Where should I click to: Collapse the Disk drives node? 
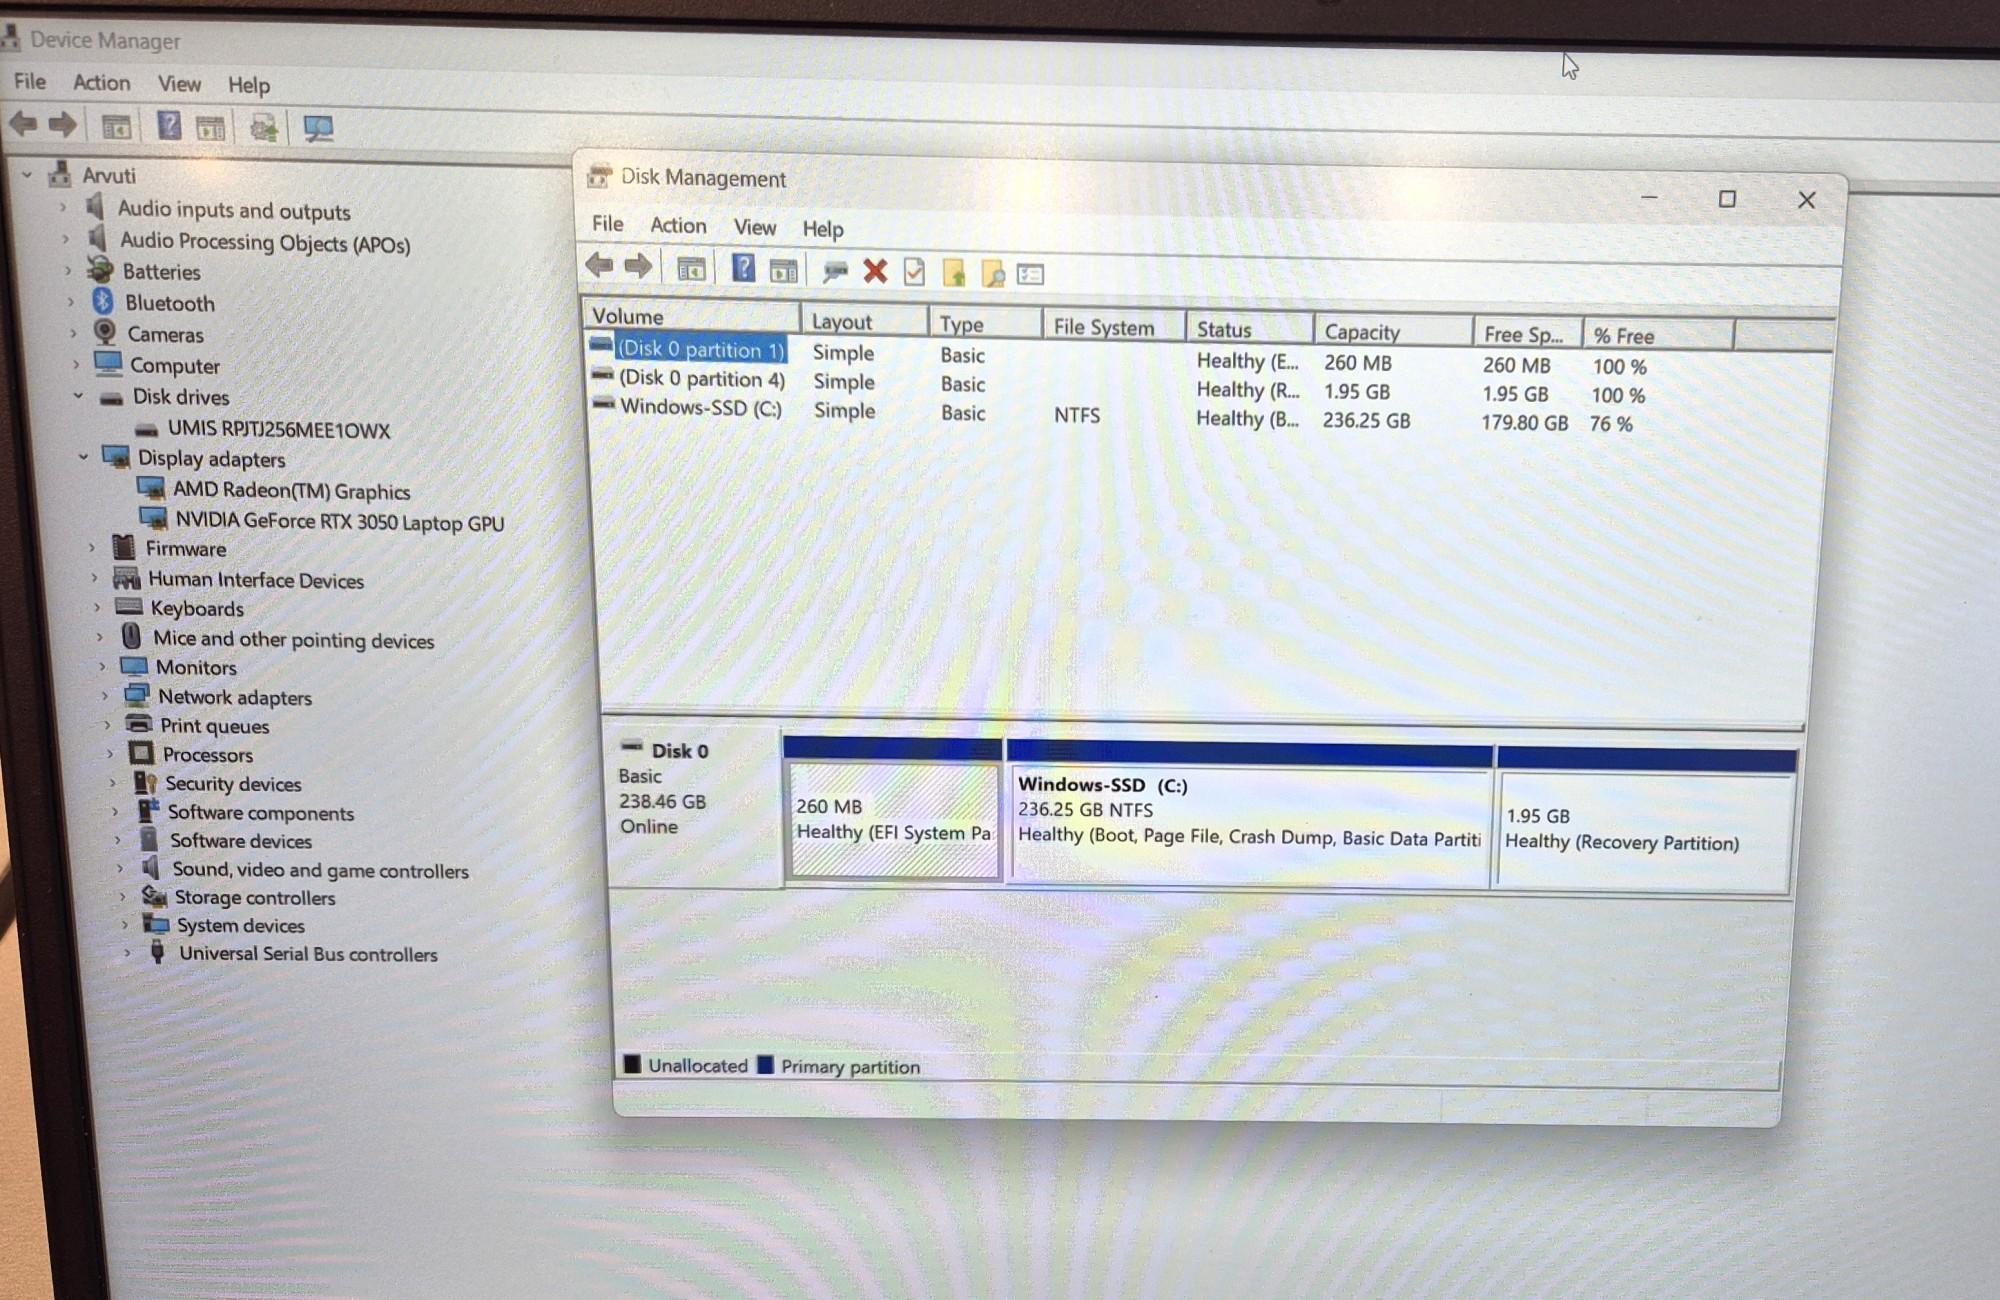pos(78,395)
